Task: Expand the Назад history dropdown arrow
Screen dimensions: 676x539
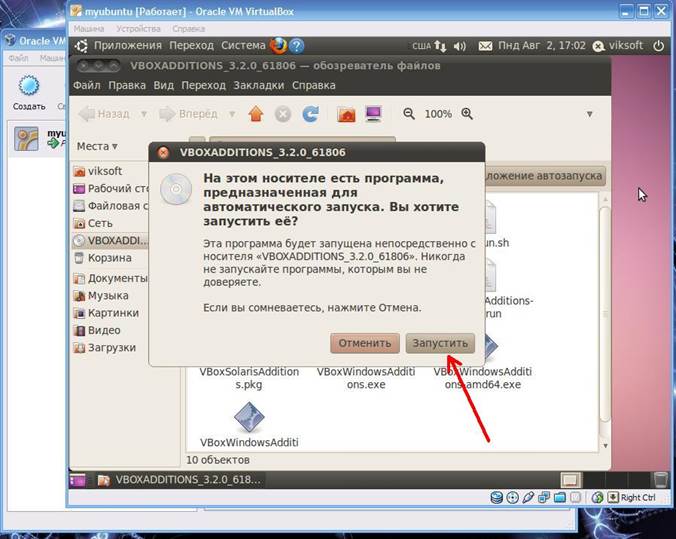Action: point(144,114)
